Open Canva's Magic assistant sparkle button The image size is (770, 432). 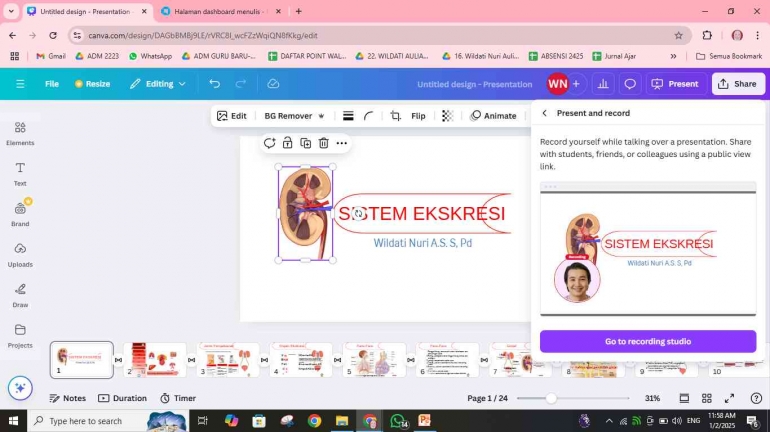point(20,388)
